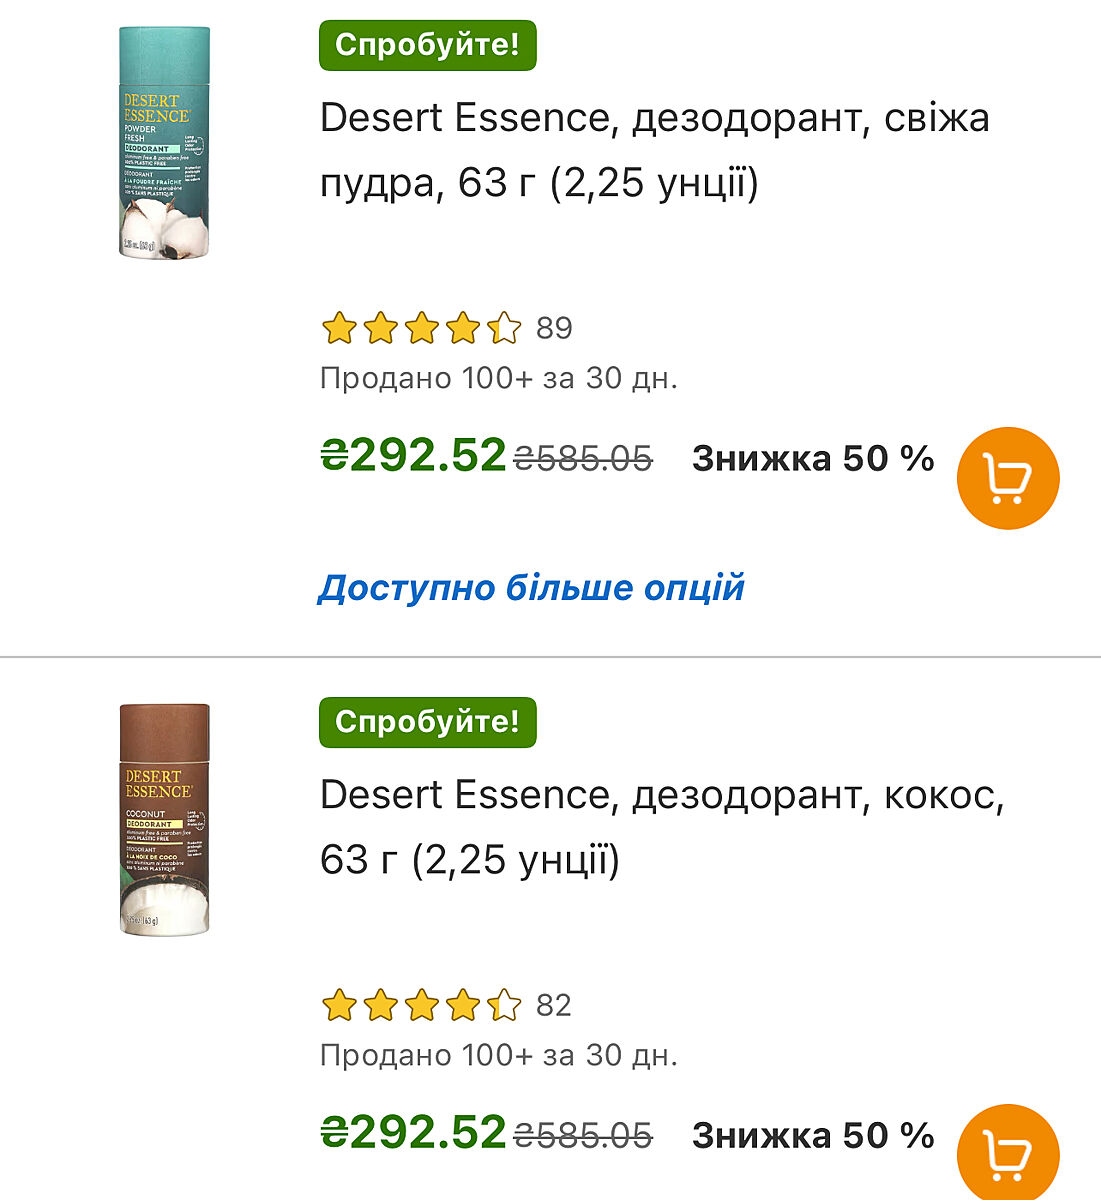
Task: Click star rating of Coconut deodorant
Action: click(421, 1005)
